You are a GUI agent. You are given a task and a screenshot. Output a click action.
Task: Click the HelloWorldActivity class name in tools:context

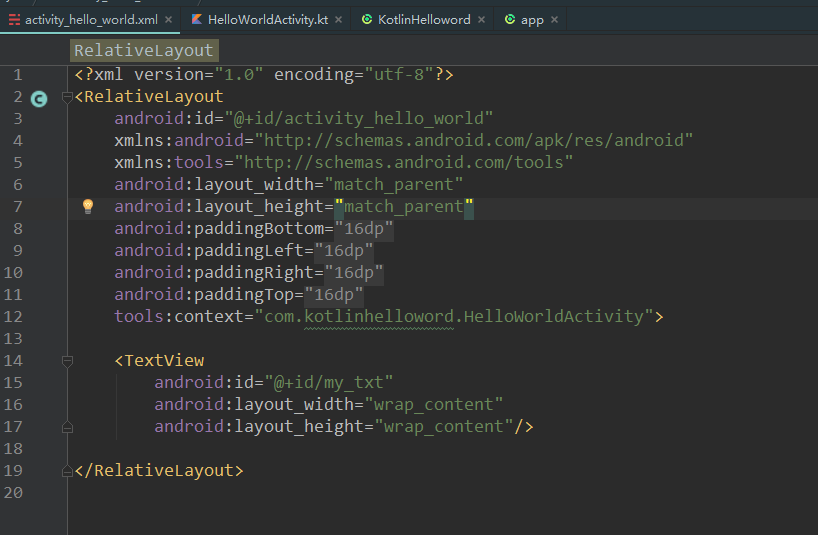click(x=554, y=317)
